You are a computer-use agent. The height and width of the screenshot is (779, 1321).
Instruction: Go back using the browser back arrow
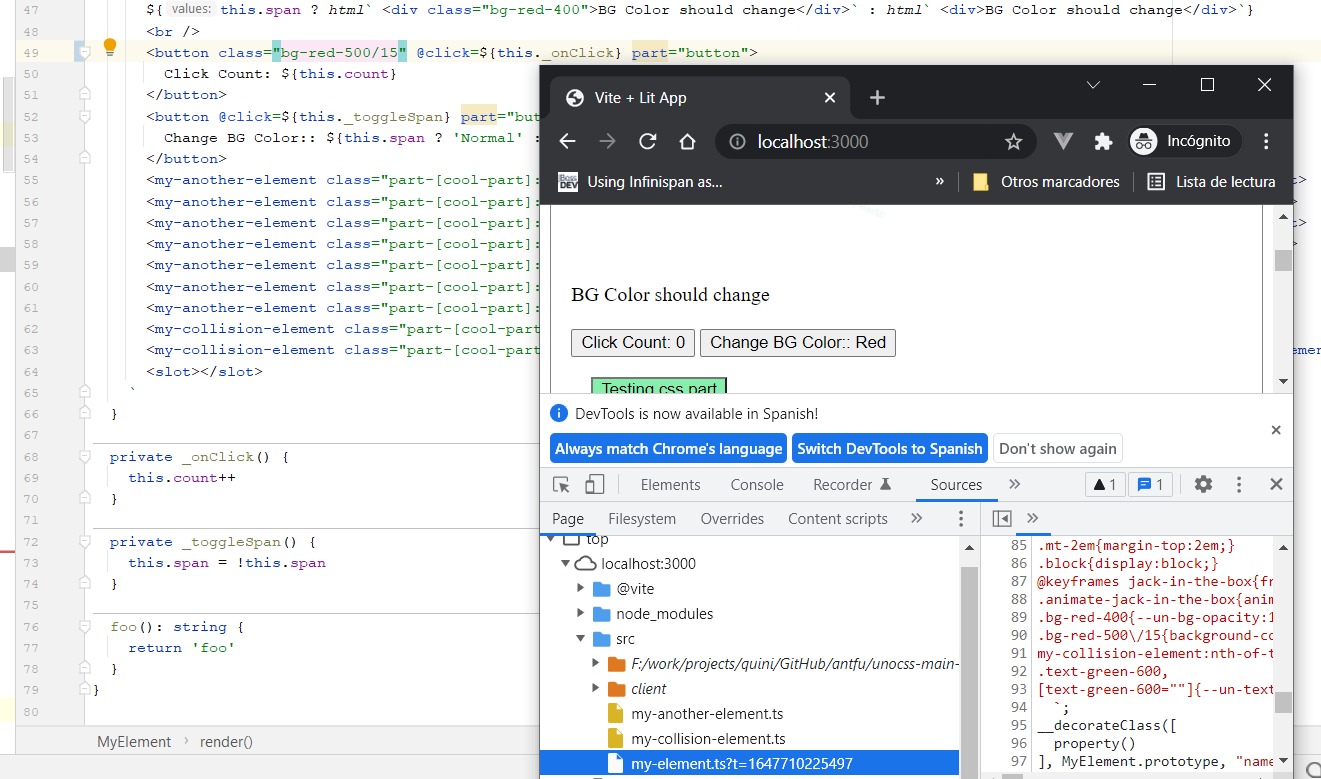[x=566, y=142]
